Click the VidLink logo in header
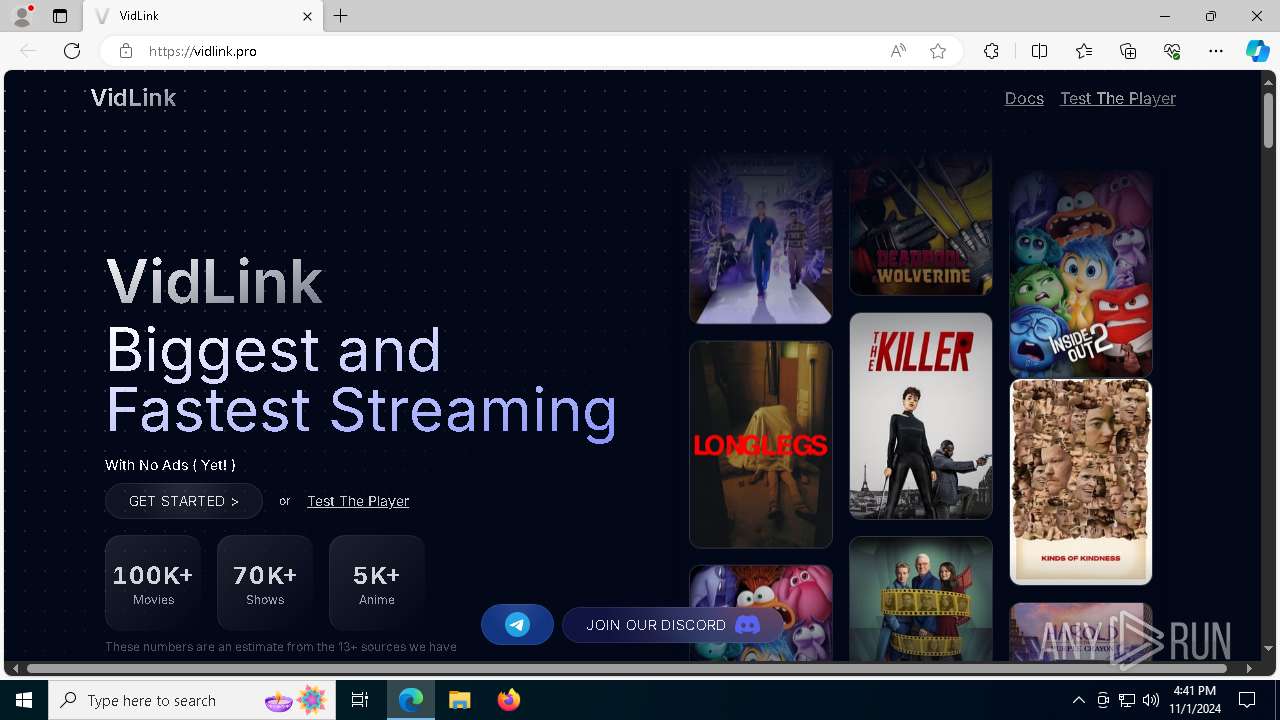This screenshot has height=720, width=1280. point(133,97)
